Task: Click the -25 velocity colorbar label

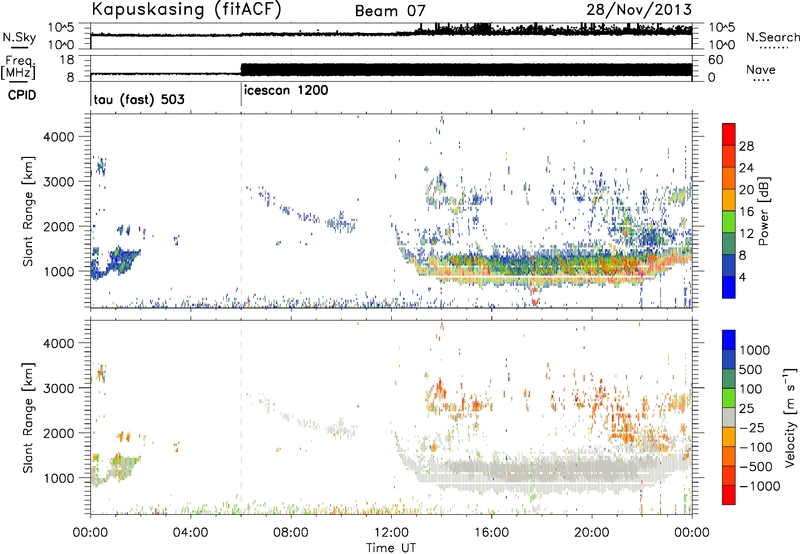Action: 750,428
